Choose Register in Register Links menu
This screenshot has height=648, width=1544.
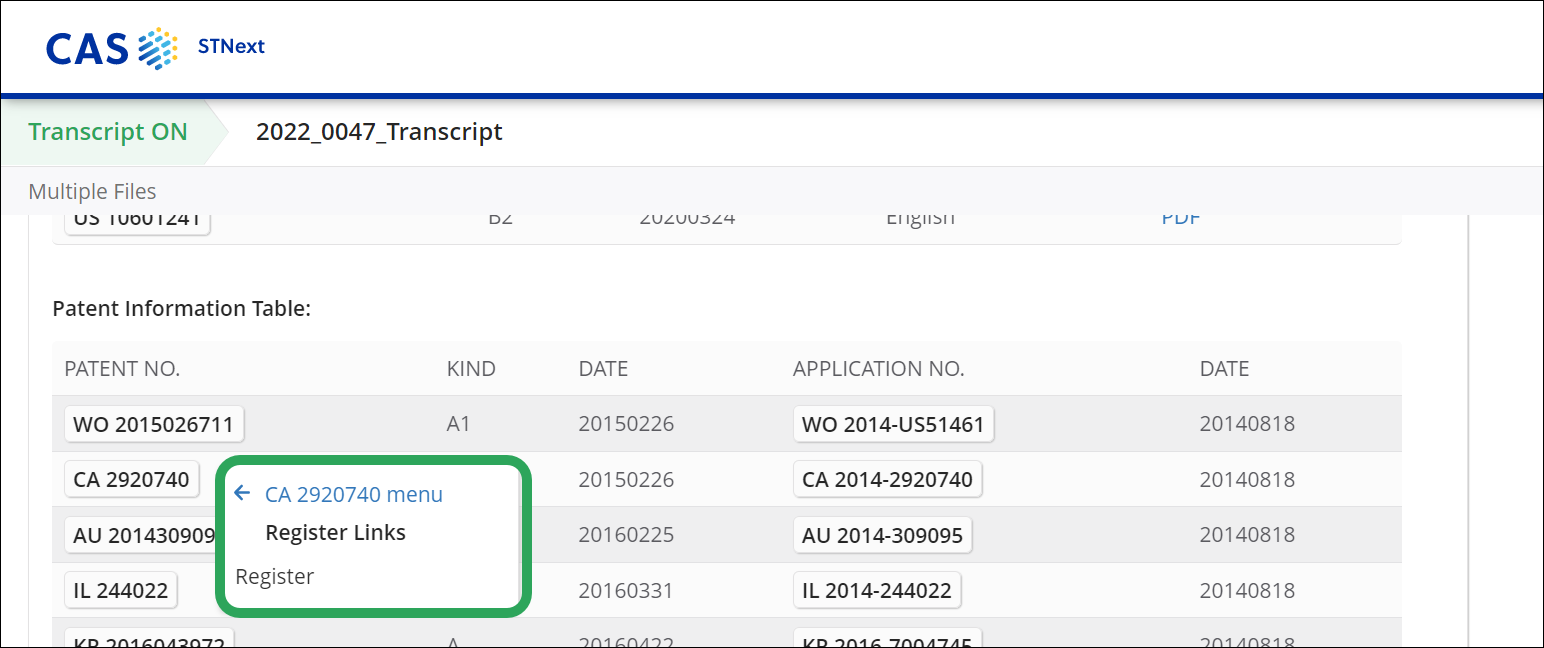click(274, 577)
